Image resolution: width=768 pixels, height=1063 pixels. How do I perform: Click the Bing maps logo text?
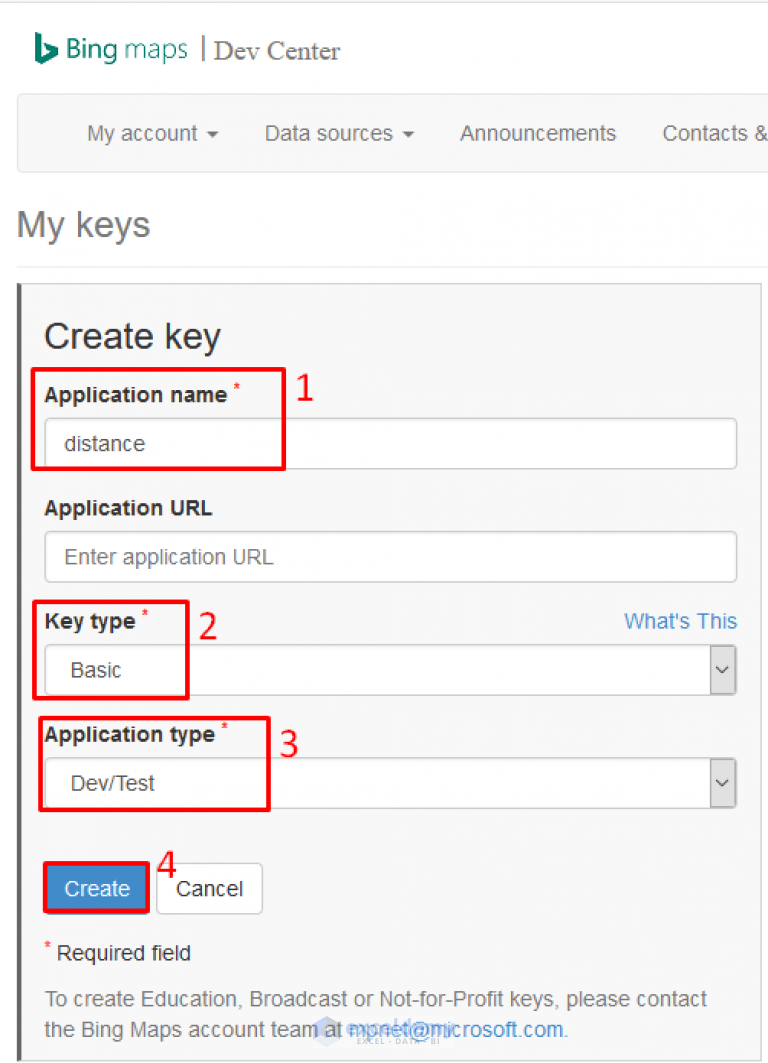(126, 49)
